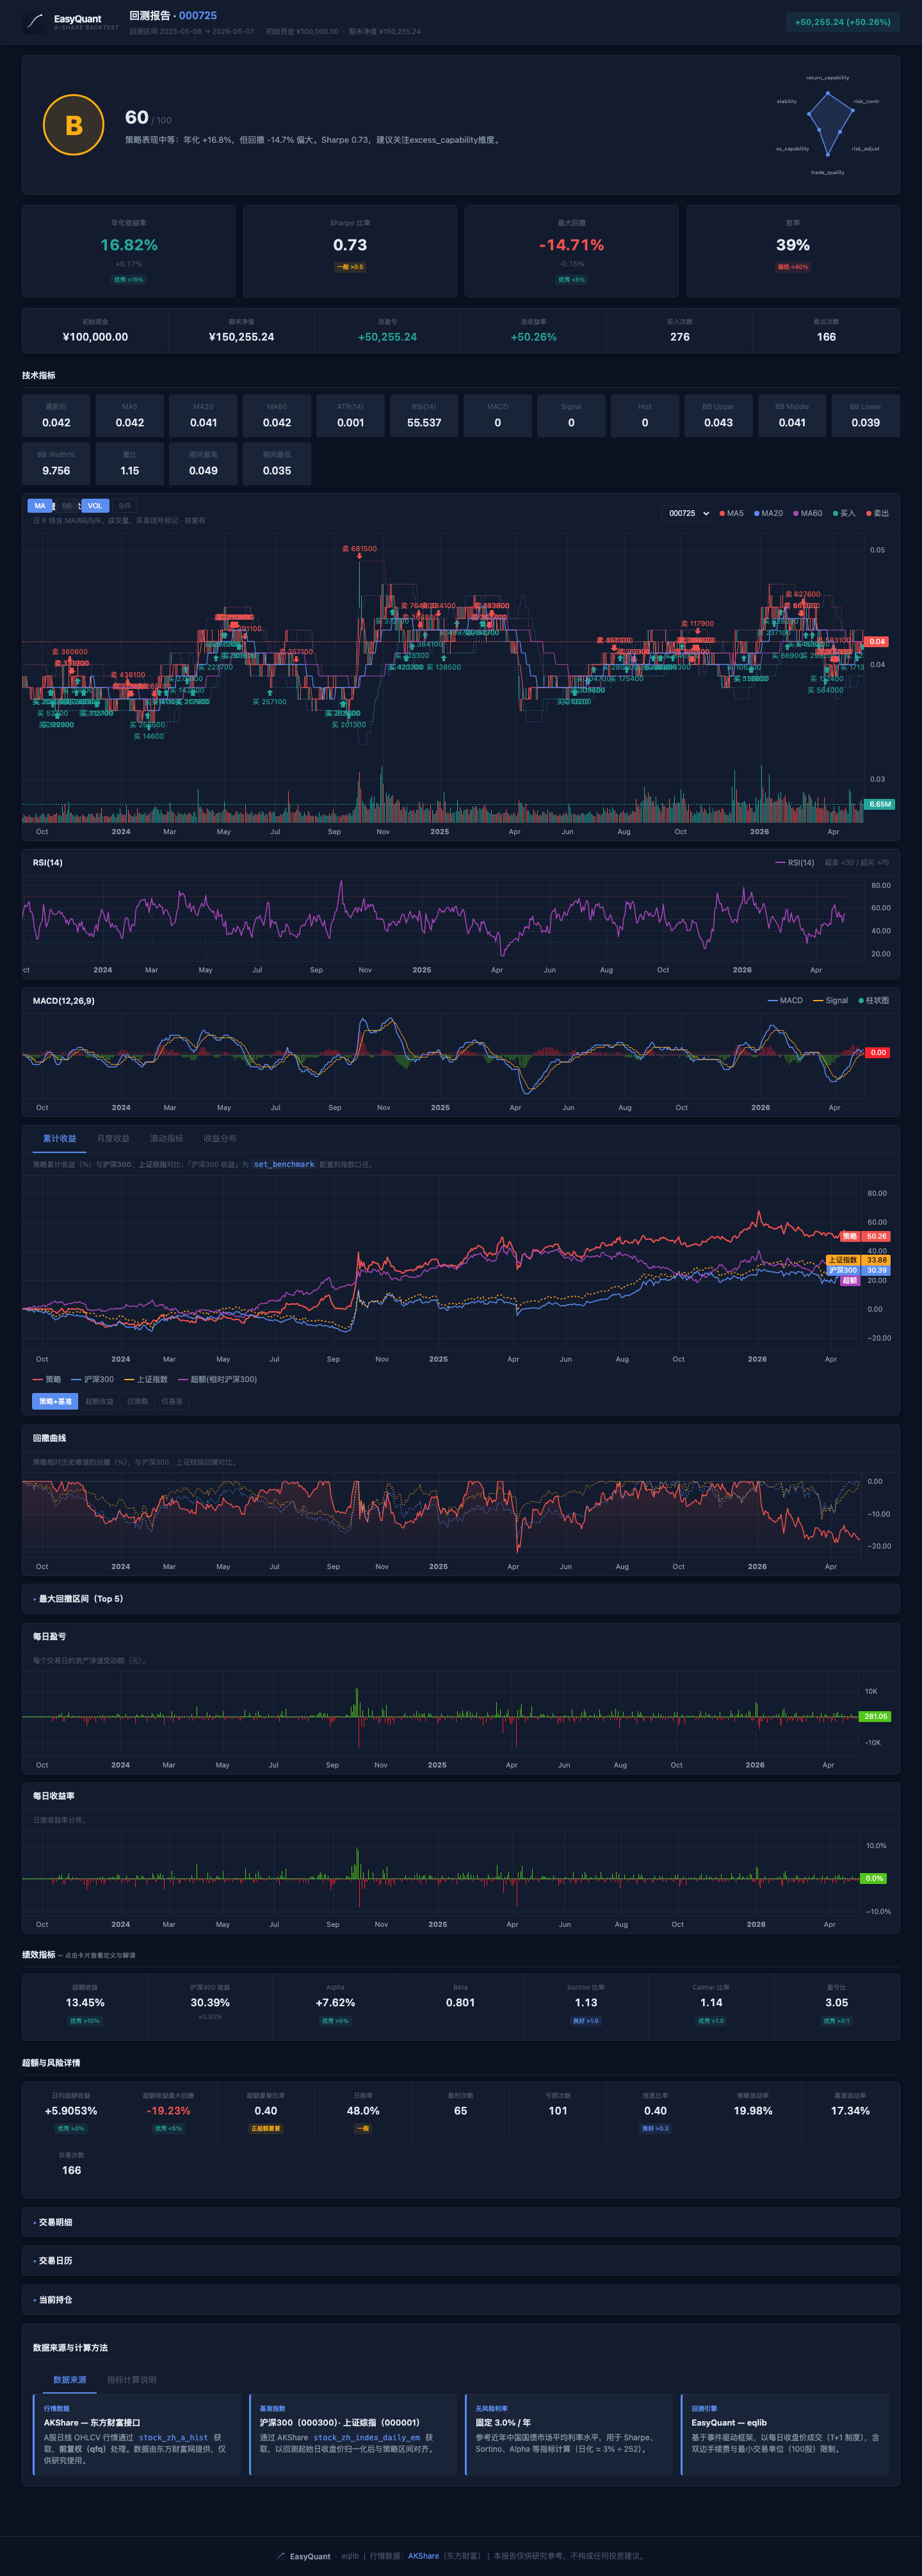This screenshot has width=922, height=2576.
Task: Open the AKShare link in footer
Action: click(x=423, y=2555)
